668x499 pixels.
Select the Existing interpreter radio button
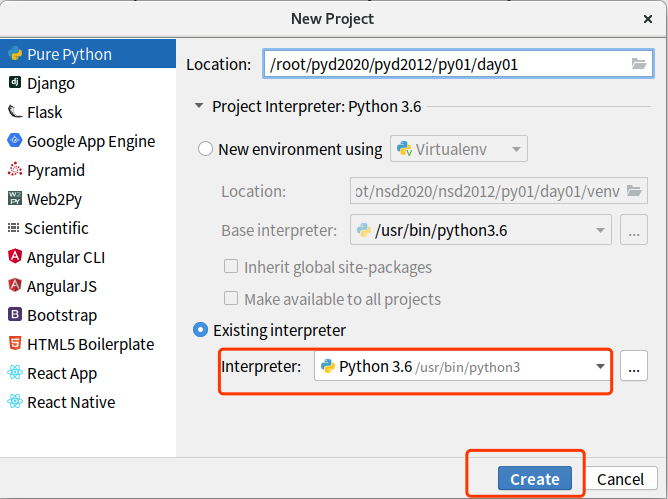point(201,329)
